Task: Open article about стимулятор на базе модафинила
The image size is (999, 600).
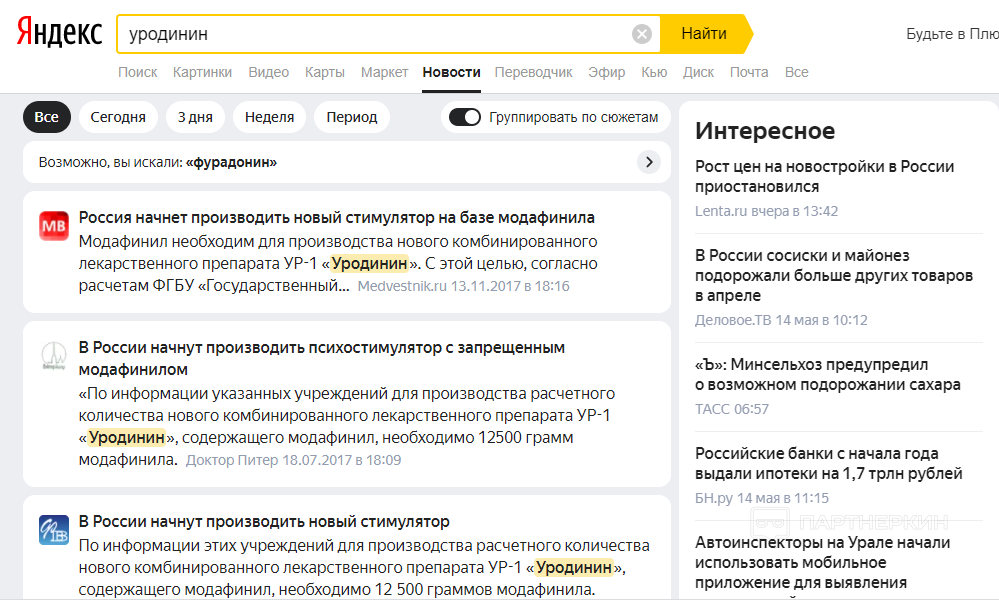Action: click(x=336, y=217)
